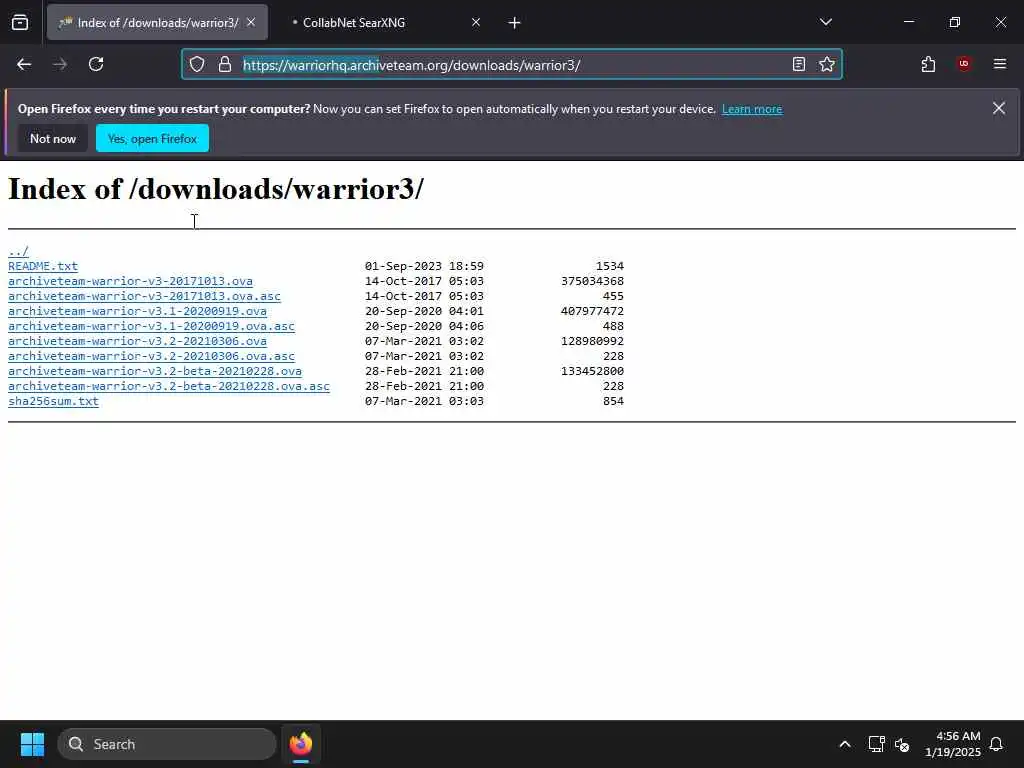Viewport: 1024px width, 768px height.
Task: Open the clock showing 4:56 AM
Action: [953, 744]
